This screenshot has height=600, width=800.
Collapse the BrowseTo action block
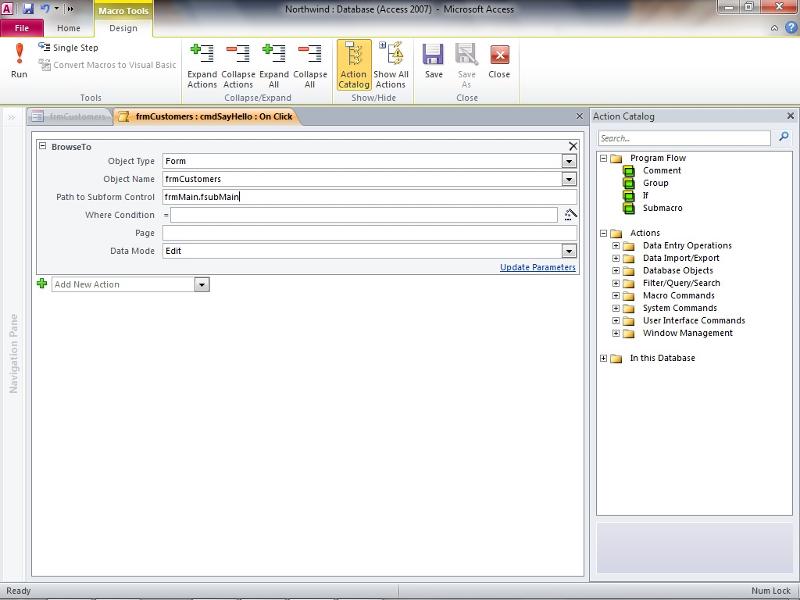click(x=43, y=146)
